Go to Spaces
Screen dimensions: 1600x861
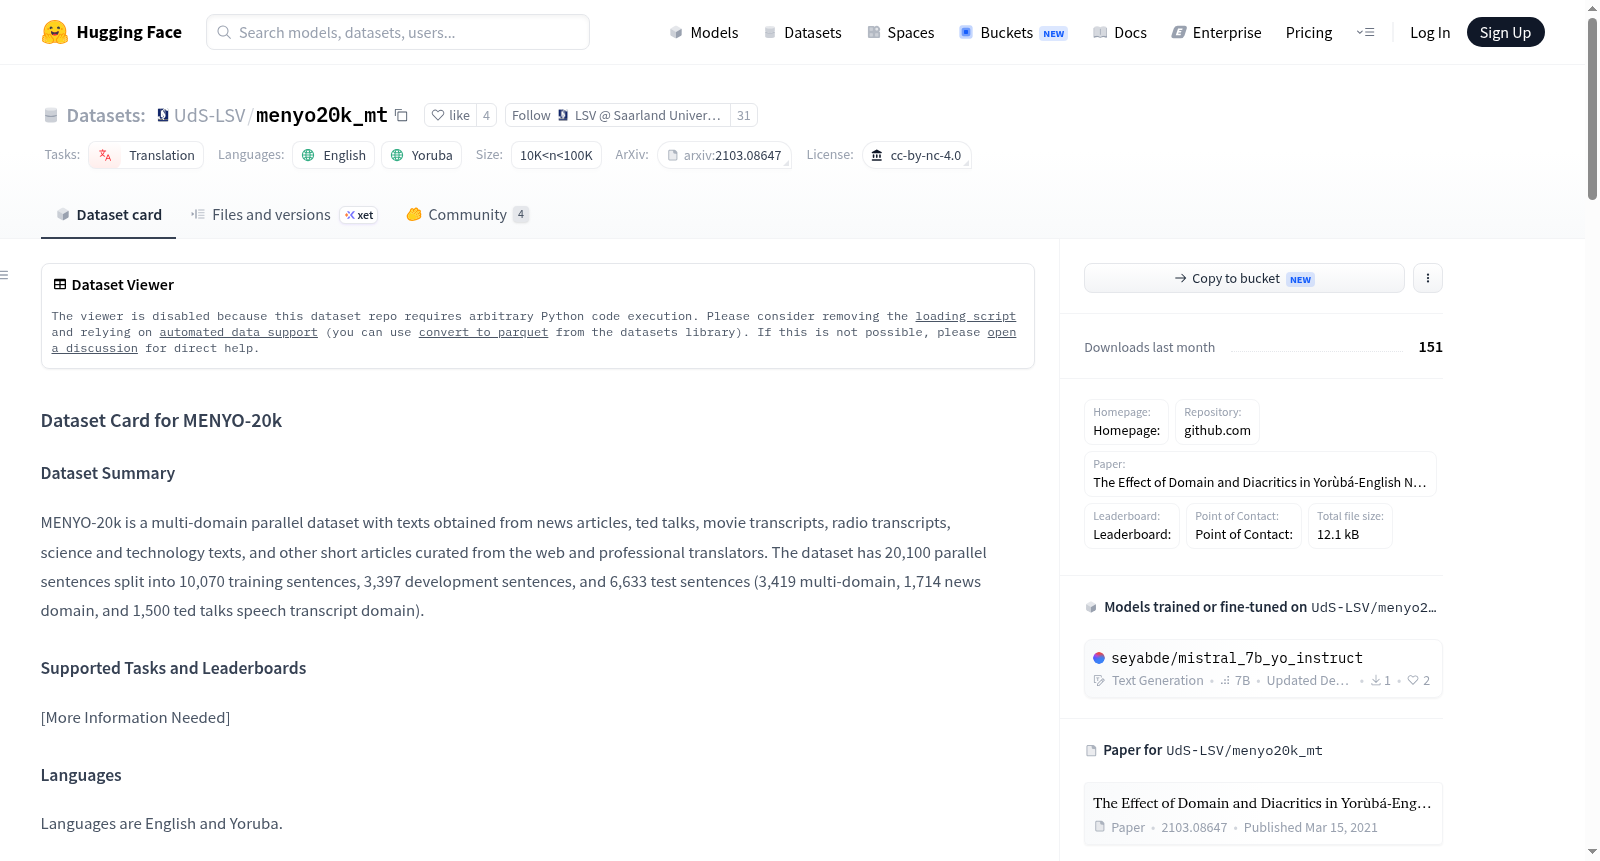(x=900, y=32)
